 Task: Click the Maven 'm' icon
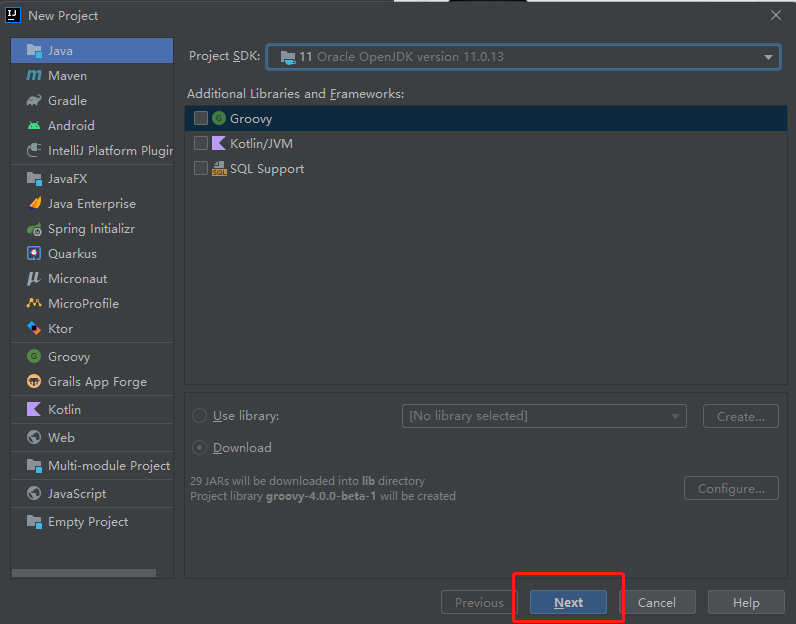(34, 76)
